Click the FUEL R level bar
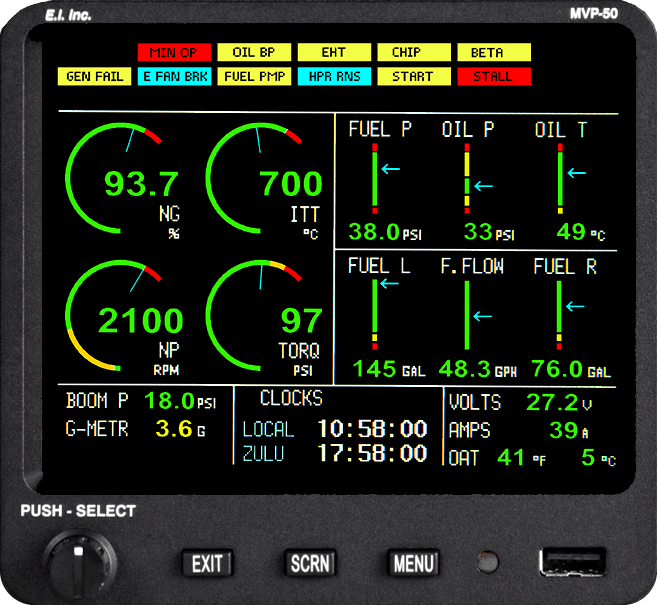Image resolution: width=657 pixels, height=605 pixels. tap(559, 315)
